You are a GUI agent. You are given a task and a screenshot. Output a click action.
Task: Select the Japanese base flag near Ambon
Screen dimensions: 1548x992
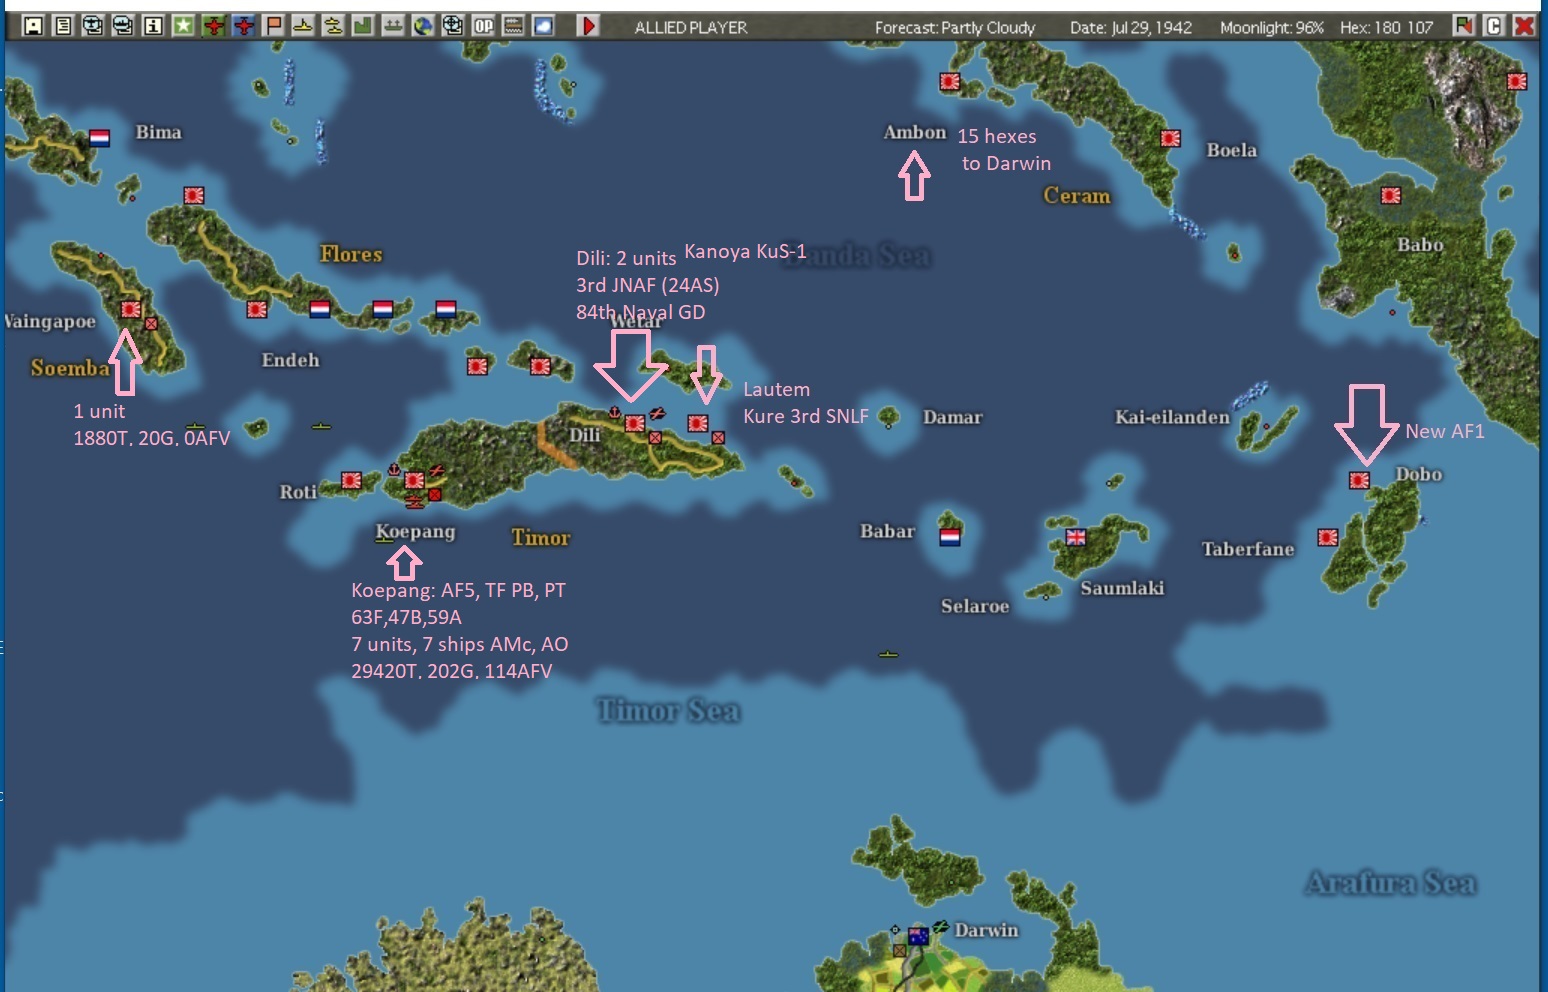pyautogui.click(x=950, y=81)
